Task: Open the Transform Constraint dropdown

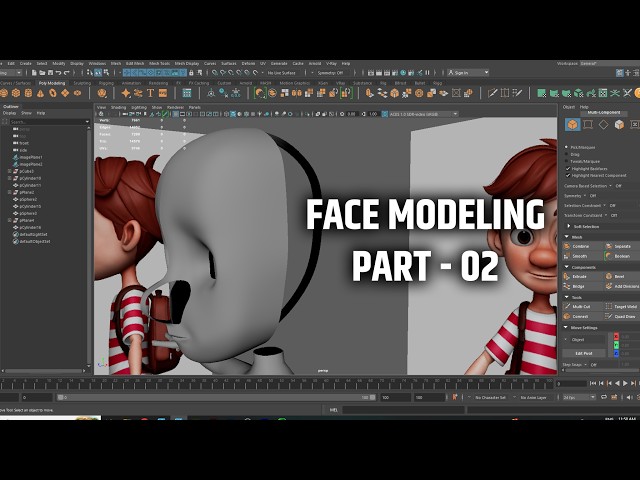Action: (607, 215)
